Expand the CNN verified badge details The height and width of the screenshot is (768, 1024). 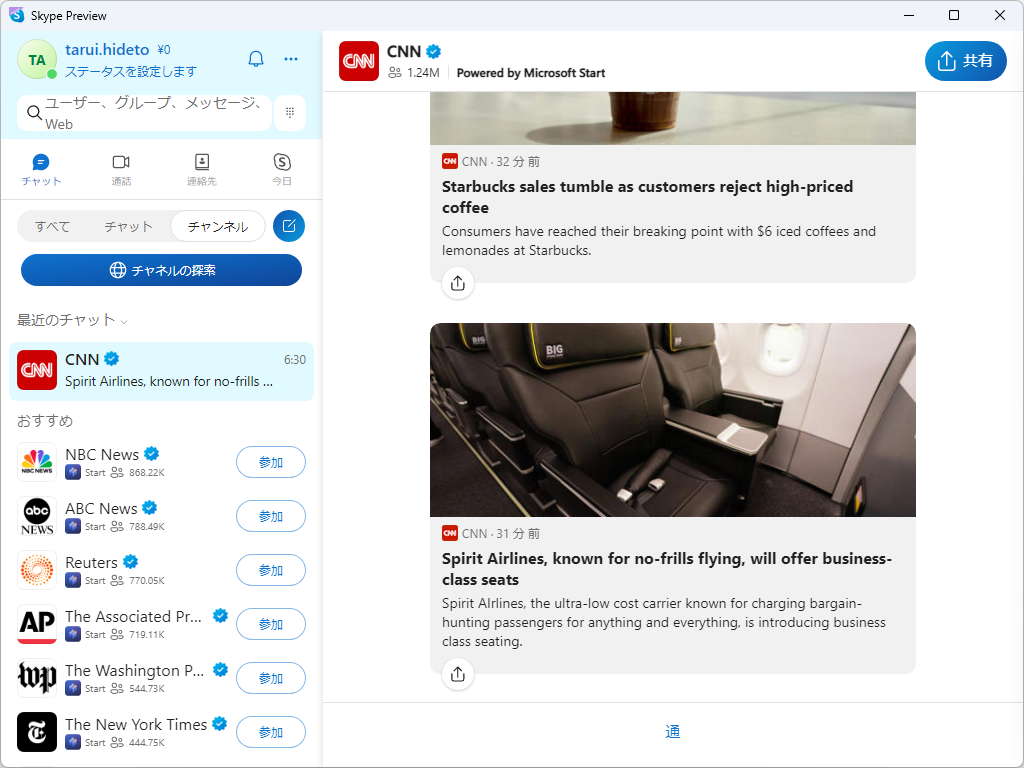tap(432, 50)
